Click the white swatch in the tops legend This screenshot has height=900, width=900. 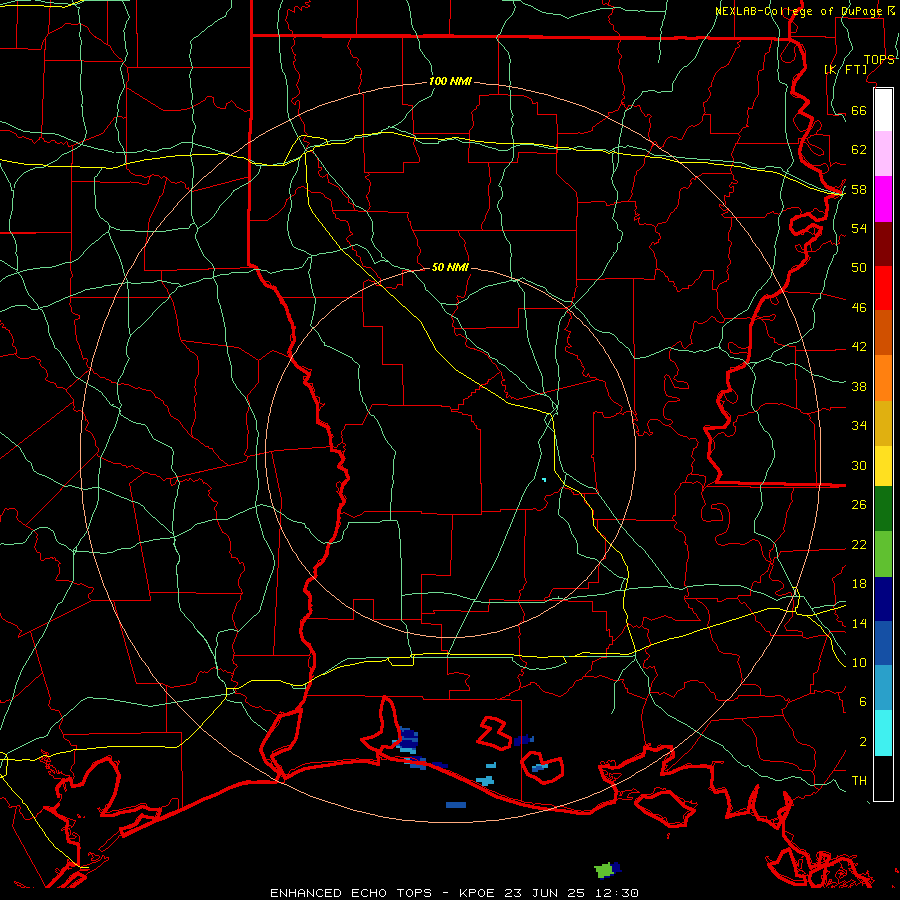pyautogui.click(x=883, y=110)
